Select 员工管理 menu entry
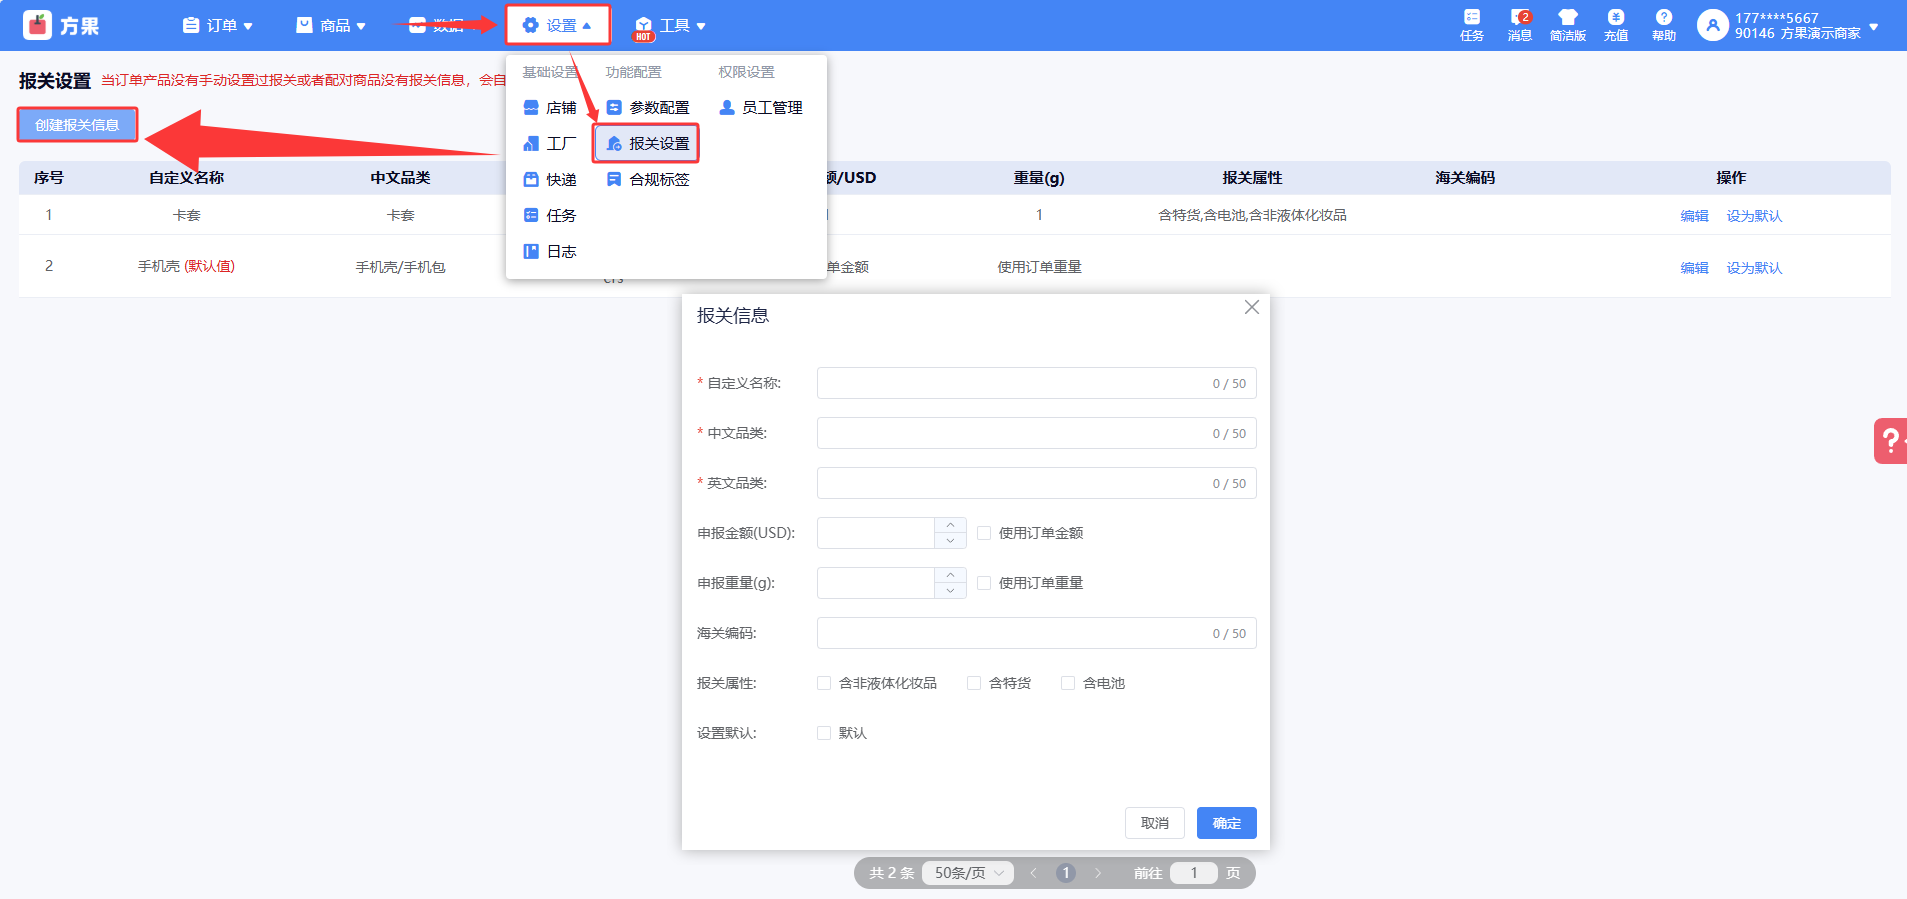1907x899 pixels. [761, 108]
